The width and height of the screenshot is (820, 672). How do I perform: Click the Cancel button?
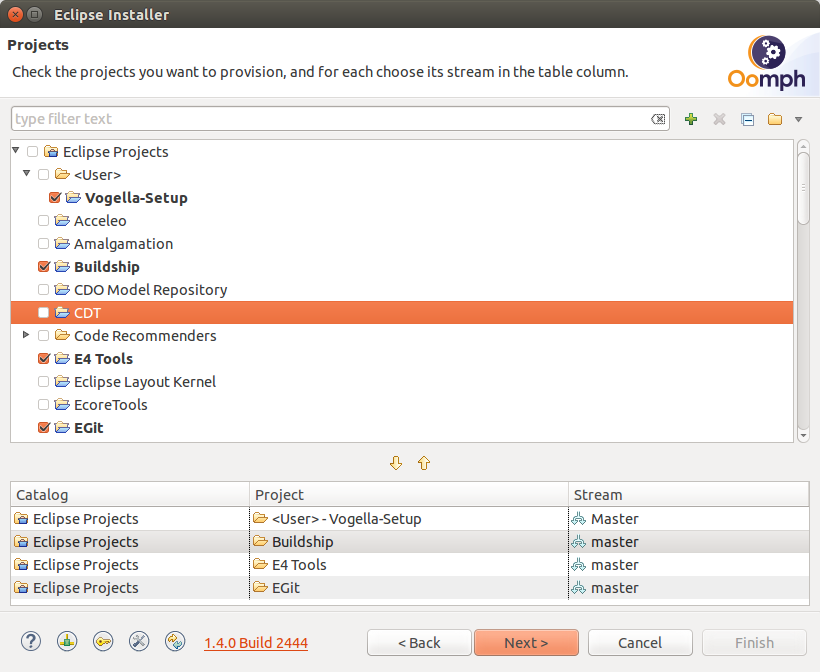(640, 643)
